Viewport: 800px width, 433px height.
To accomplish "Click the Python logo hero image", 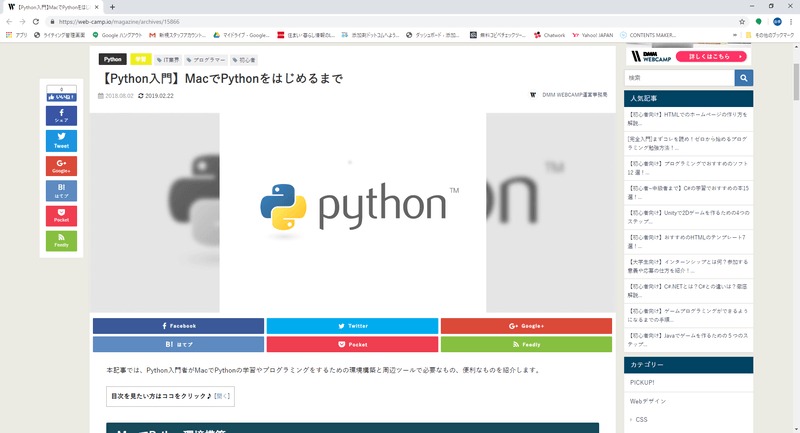I will coord(353,212).
